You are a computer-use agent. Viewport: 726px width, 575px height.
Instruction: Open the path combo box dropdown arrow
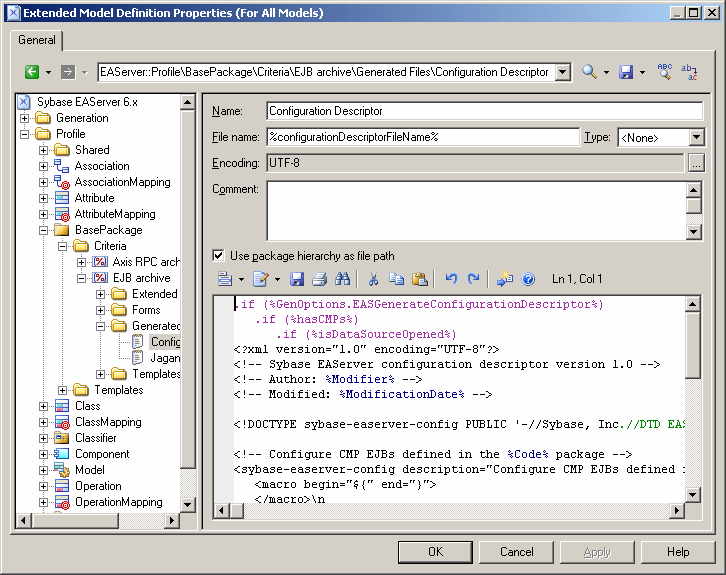pyautogui.click(x=563, y=72)
